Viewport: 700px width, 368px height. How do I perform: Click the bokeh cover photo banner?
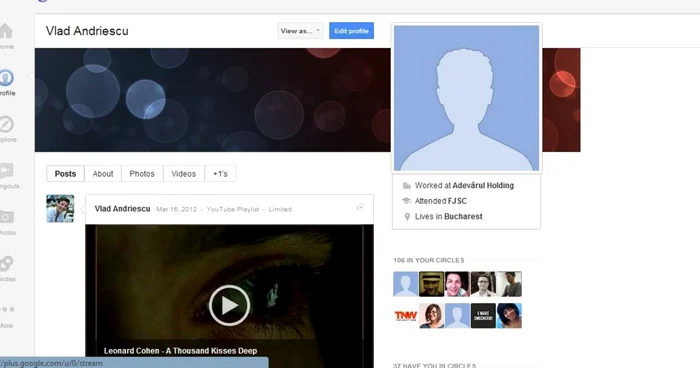212,100
